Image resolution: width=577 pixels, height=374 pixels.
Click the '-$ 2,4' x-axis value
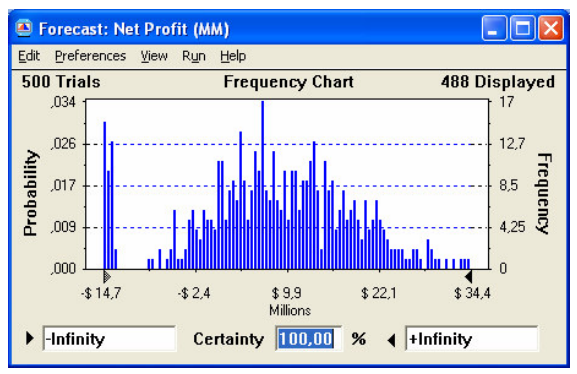click(x=194, y=293)
